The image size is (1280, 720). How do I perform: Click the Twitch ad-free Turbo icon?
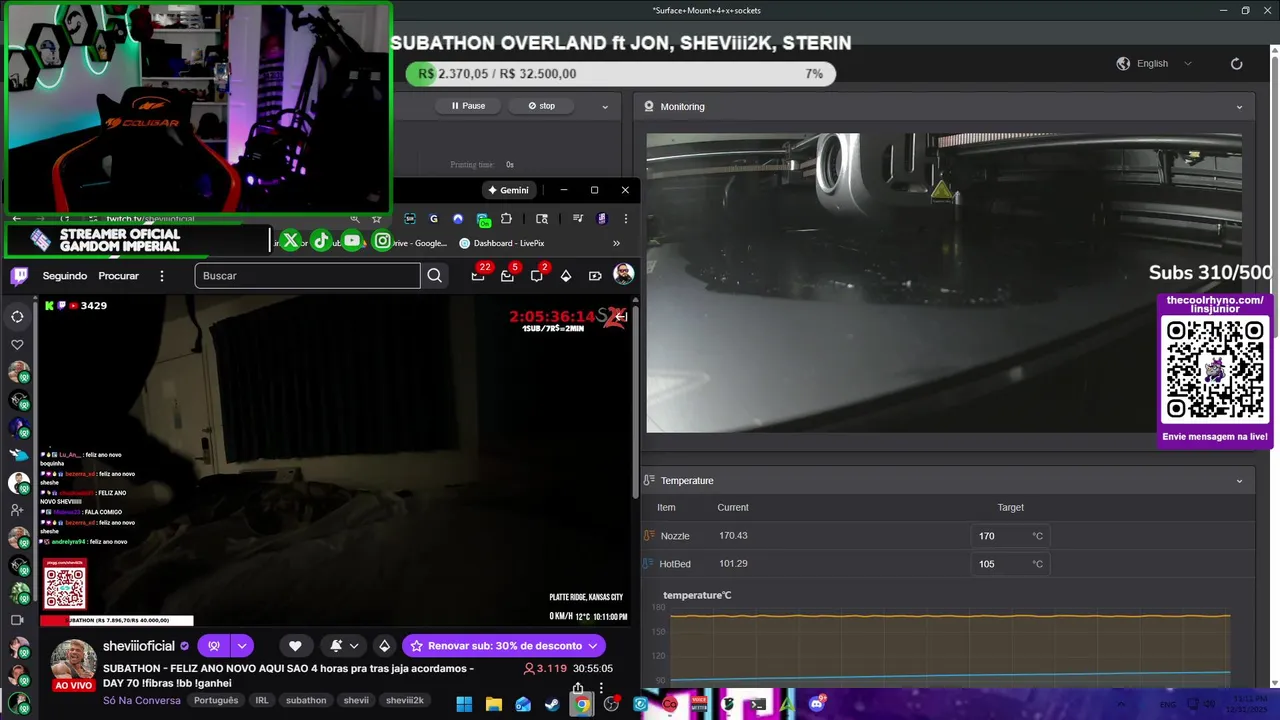click(595, 276)
